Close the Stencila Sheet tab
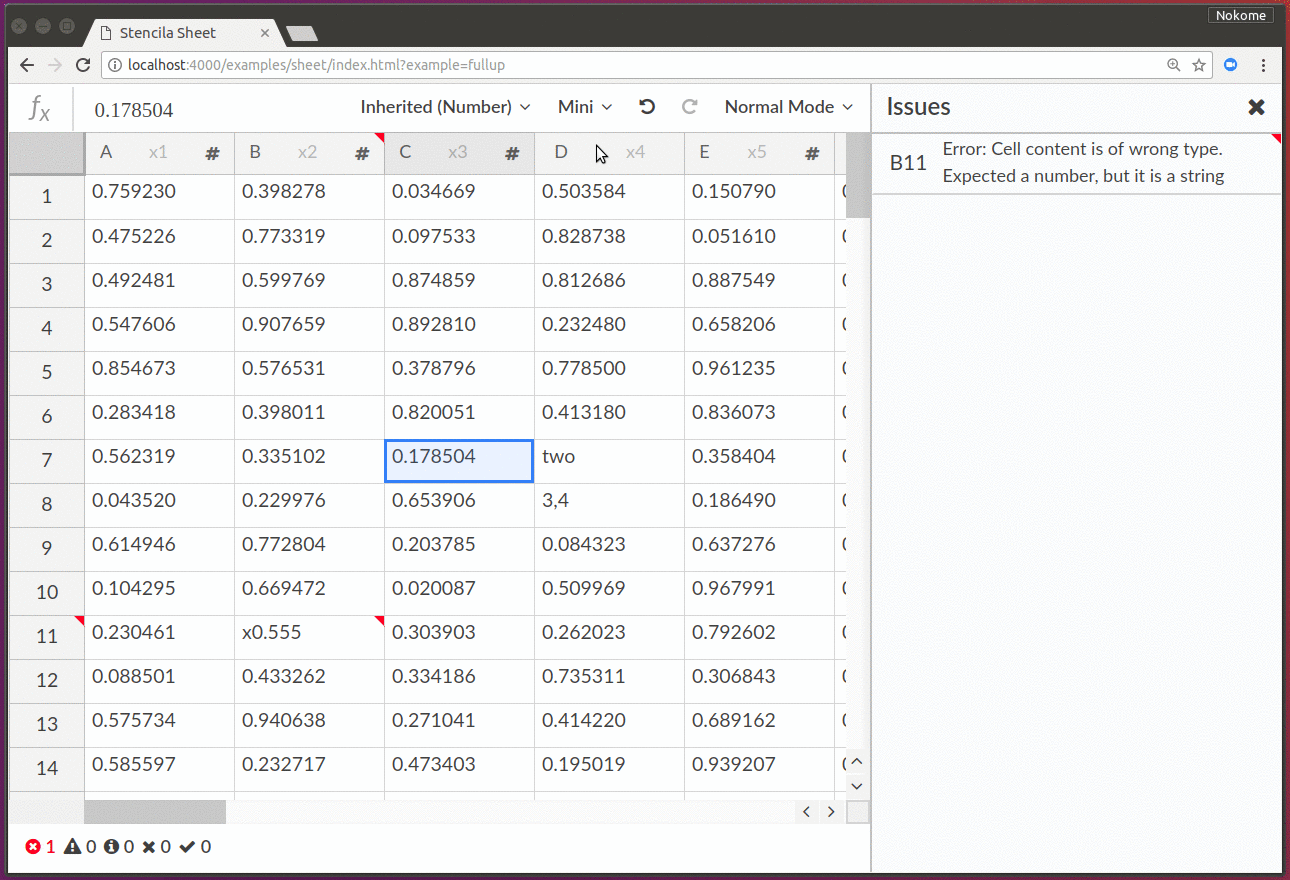Image resolution: width=1290 pixels, height=880 pixels. pyautogui.click(x=265, y=33)
